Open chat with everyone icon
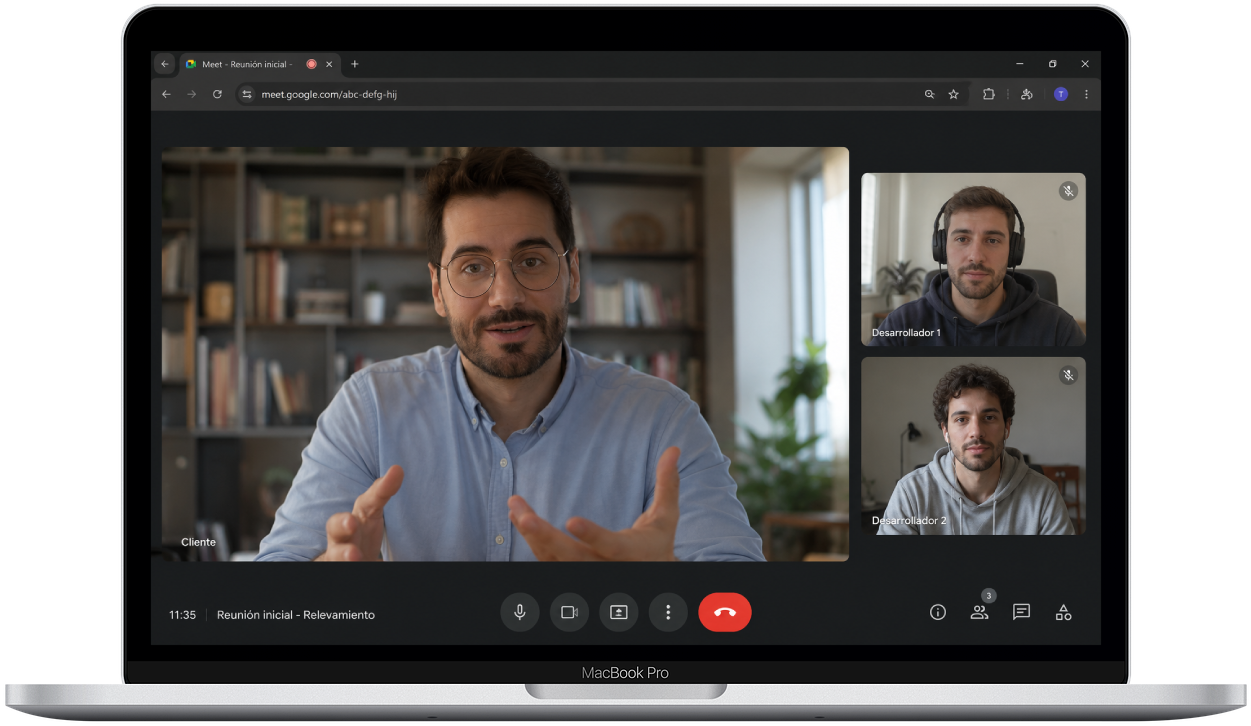This screenshot has height=726, width=1251. 1021,612
